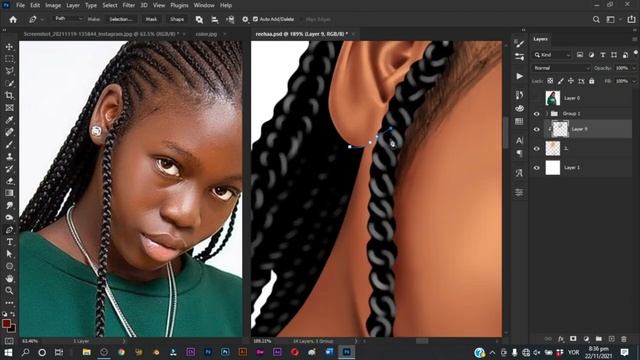Hide the Group 1 layer
This screenshot has height=360, width=640.
(x=537, y=114)
